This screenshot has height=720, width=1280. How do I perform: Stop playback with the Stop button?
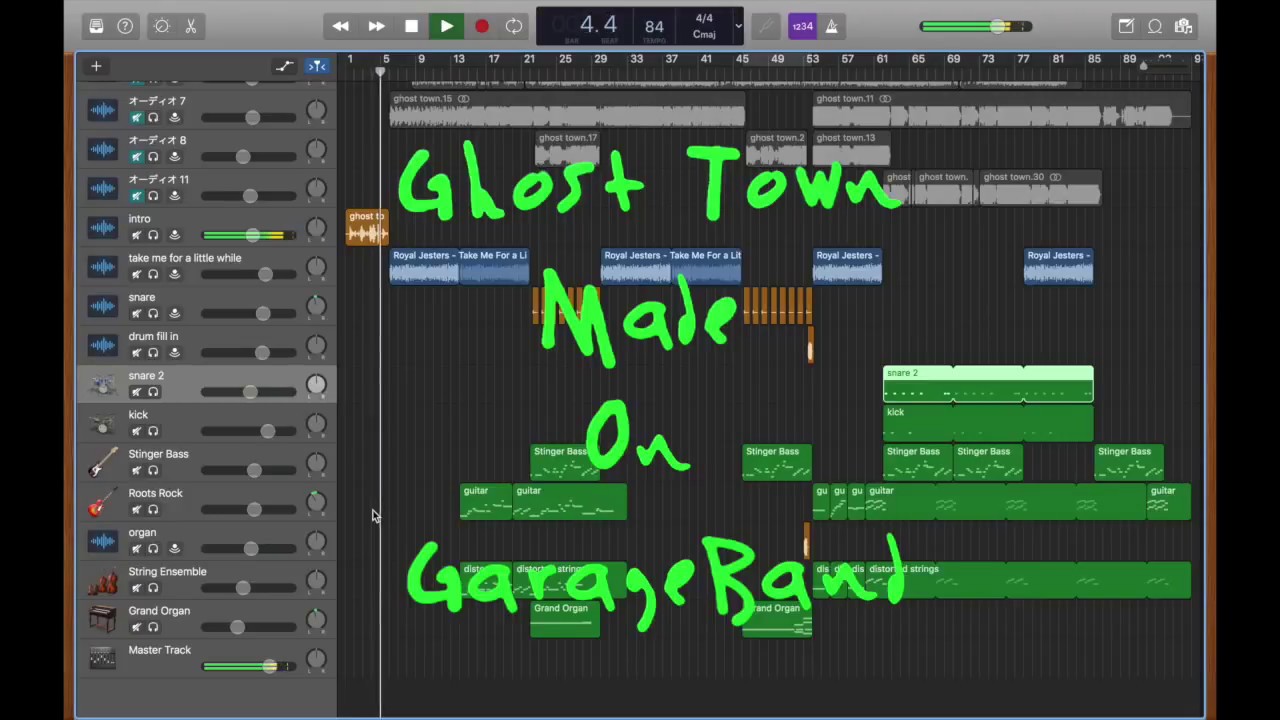click(x=411, y=26)
